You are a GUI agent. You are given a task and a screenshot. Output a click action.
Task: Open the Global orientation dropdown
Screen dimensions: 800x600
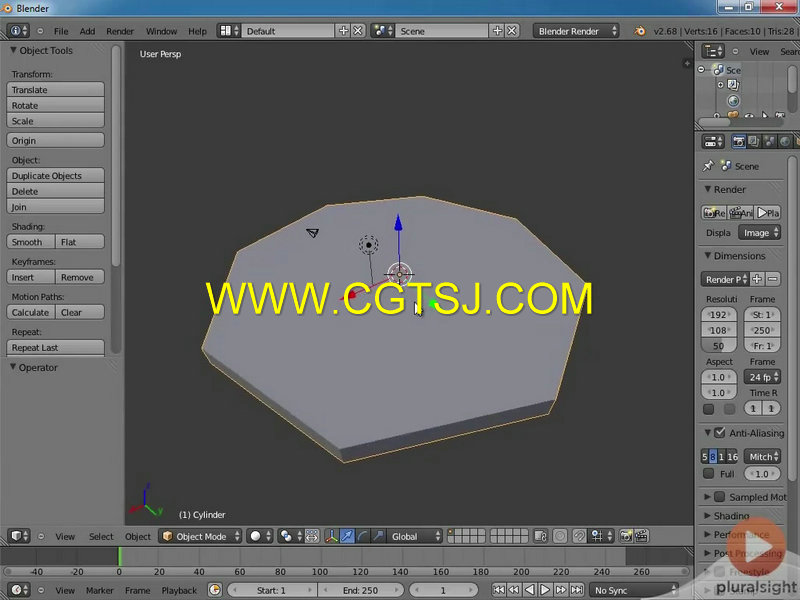pos(414,536)
